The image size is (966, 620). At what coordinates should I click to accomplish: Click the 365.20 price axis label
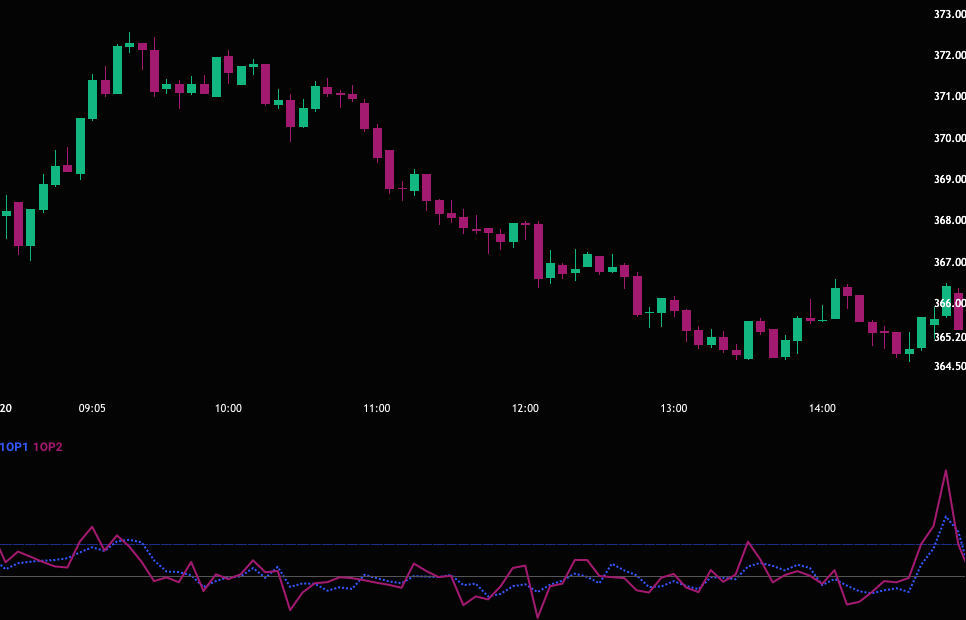point(948,337)
